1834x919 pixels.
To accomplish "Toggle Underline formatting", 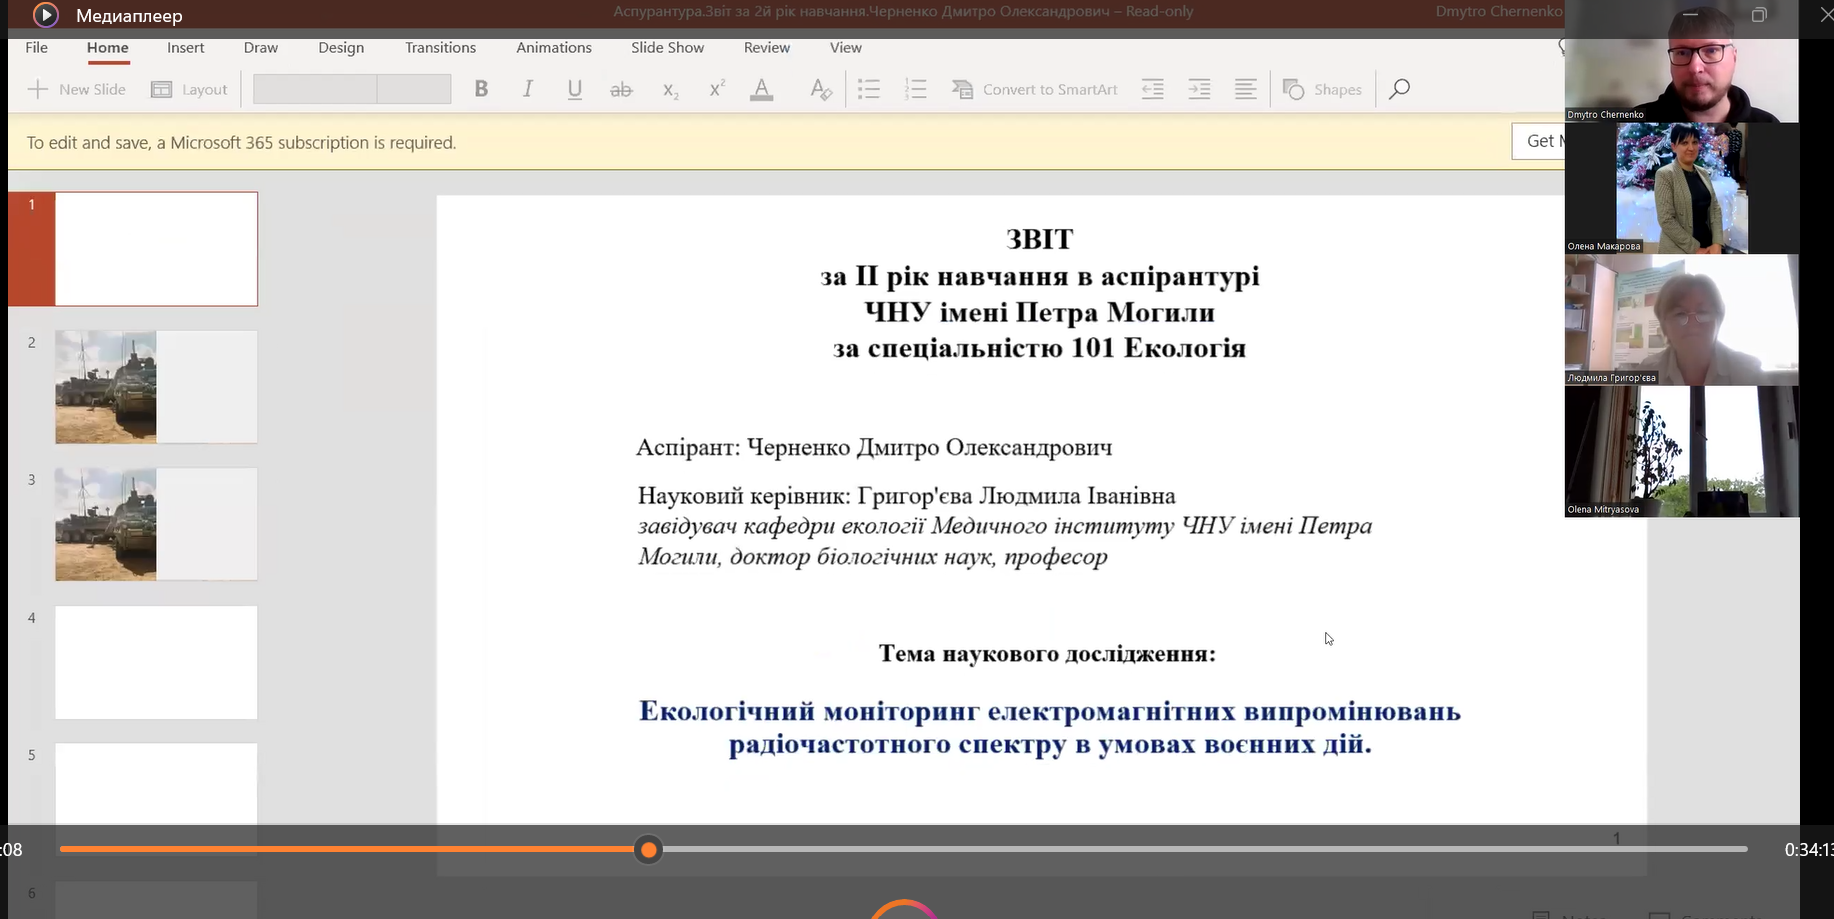I will (x=574, y=89).
